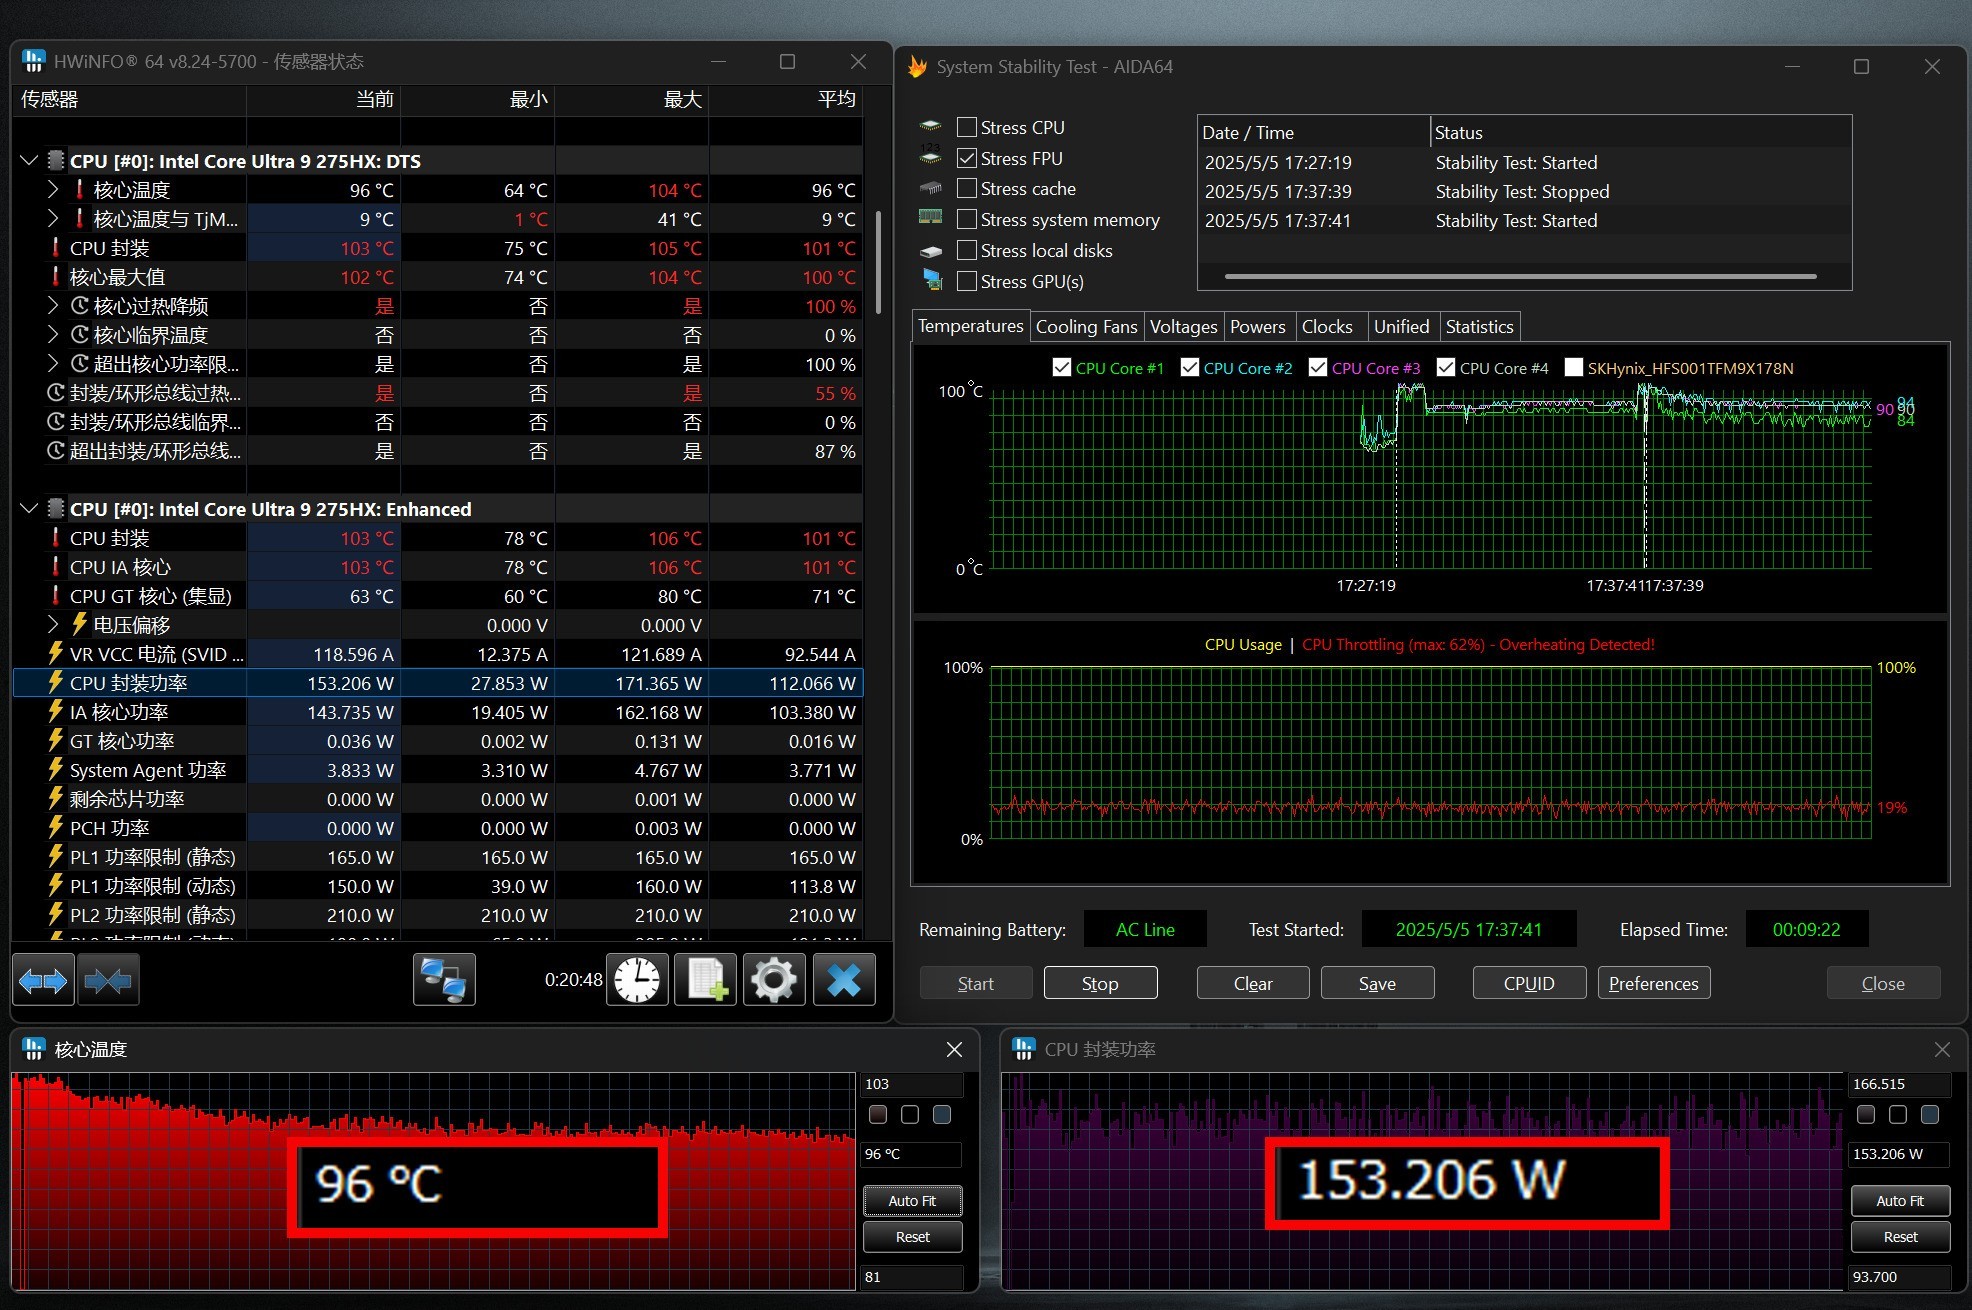Click Auto Fit in the 核心温度 graph
The width and height of the screenshot is (1972, 1310).
click(x=912, y=1200)
